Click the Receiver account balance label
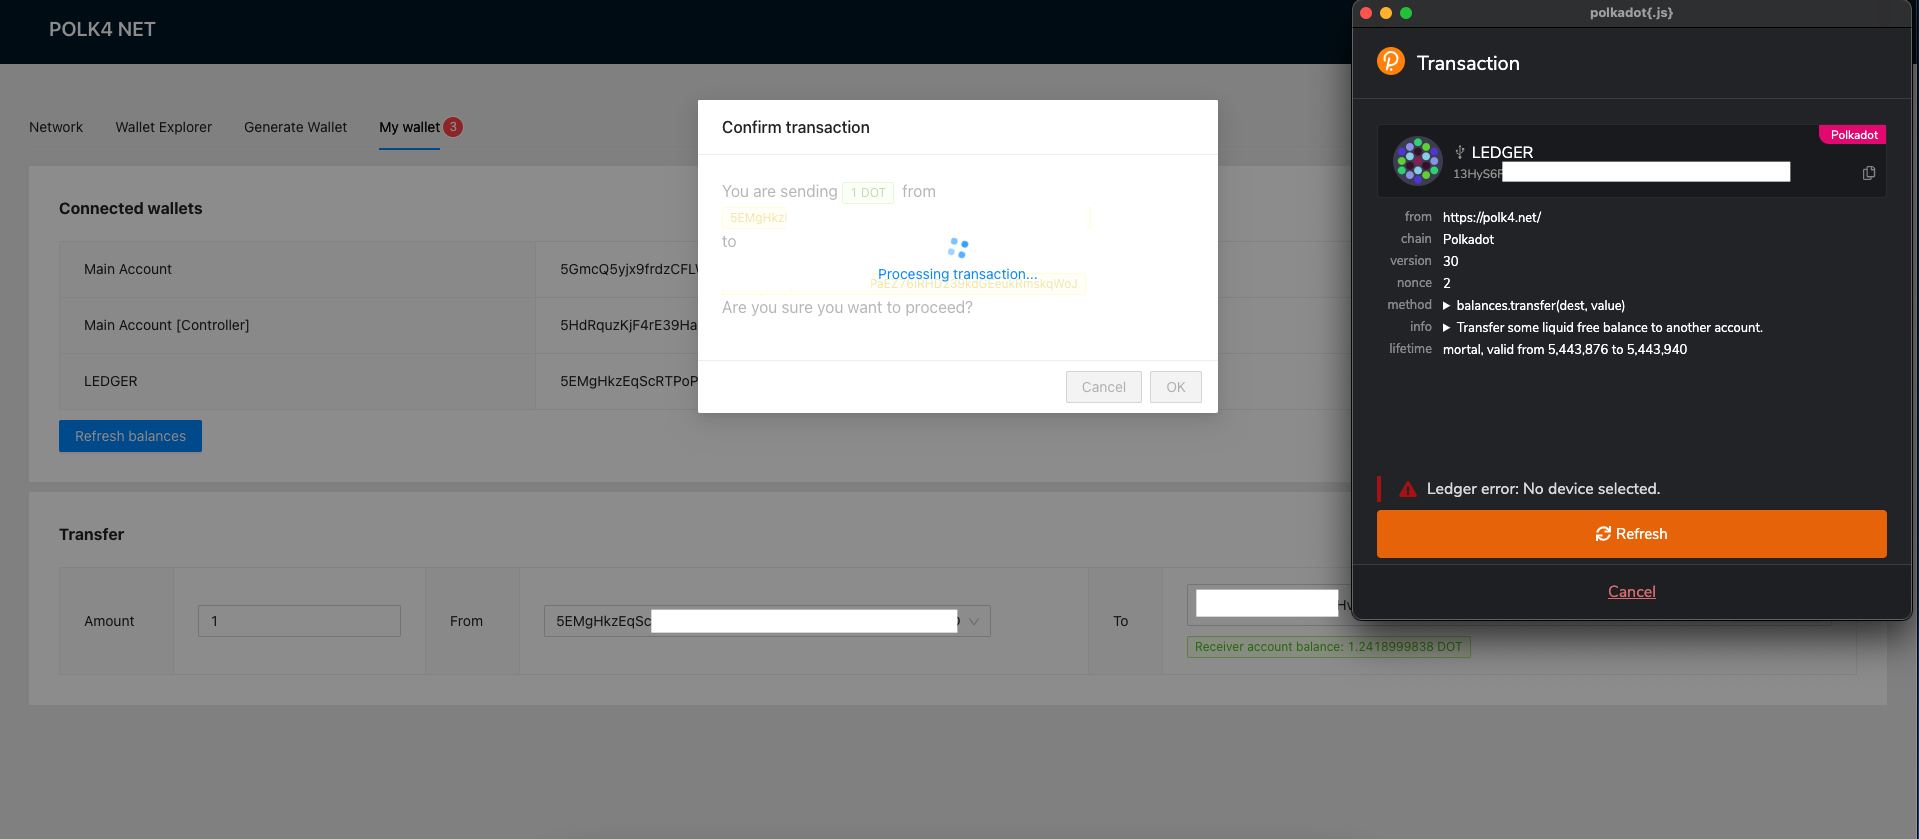Viewport: 1919px width, 839px height. pos(1328,647)
